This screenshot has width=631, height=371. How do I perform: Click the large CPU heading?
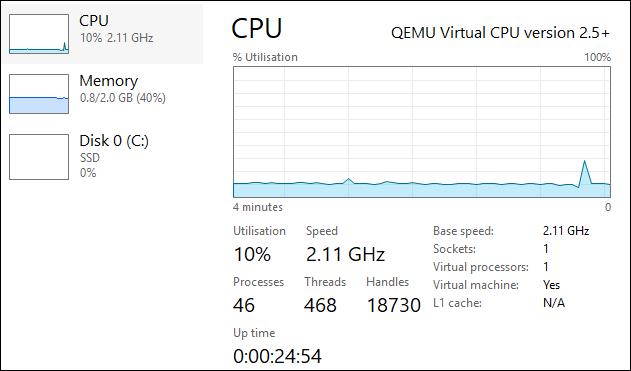[x=257, y=29]
